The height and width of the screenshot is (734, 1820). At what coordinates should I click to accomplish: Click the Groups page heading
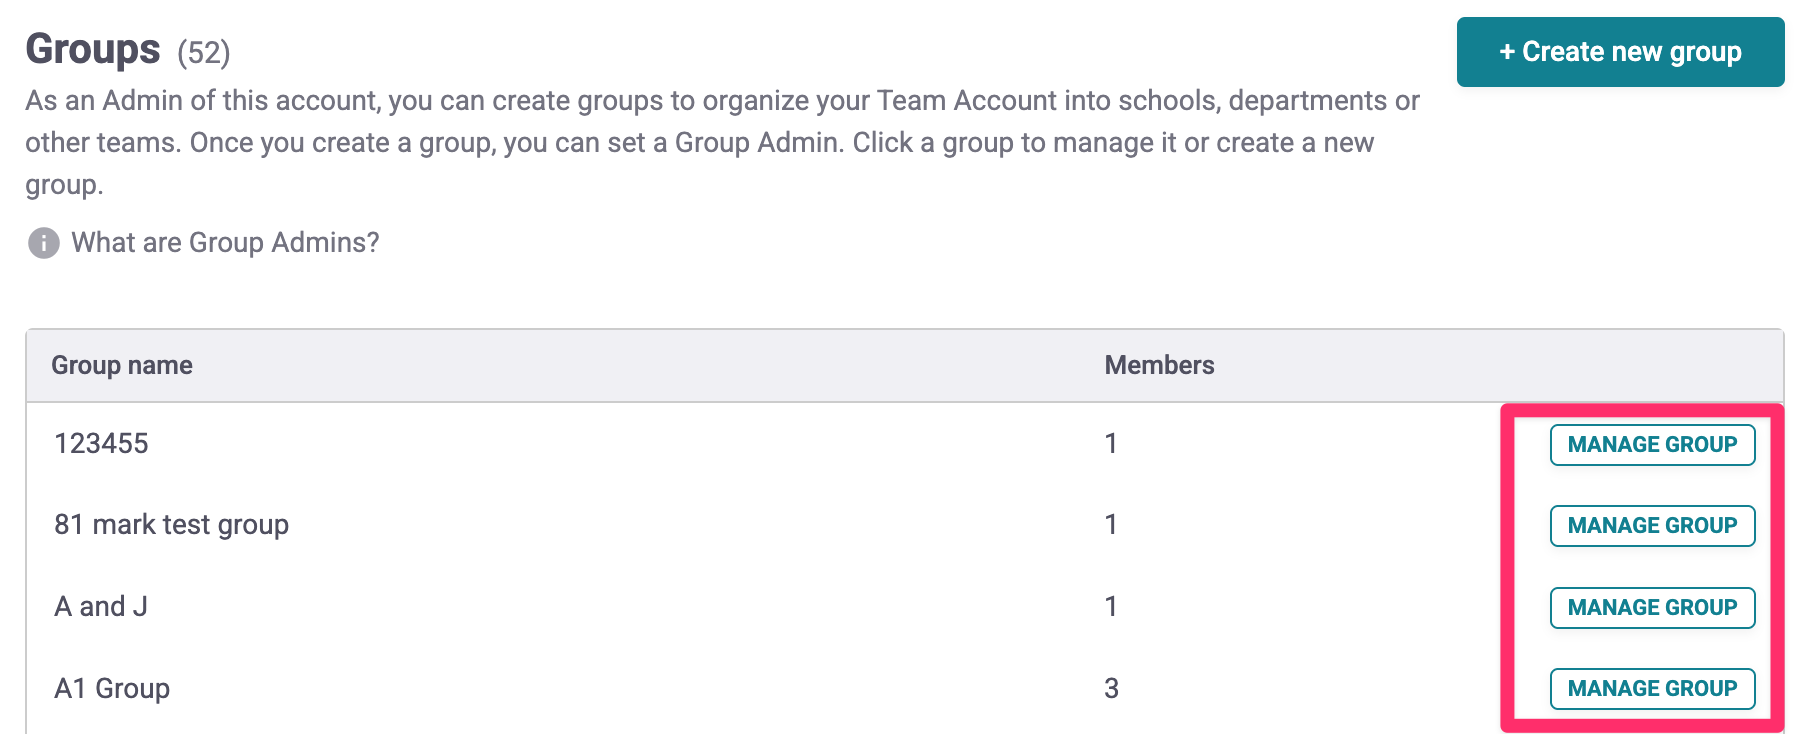point(93,50)
